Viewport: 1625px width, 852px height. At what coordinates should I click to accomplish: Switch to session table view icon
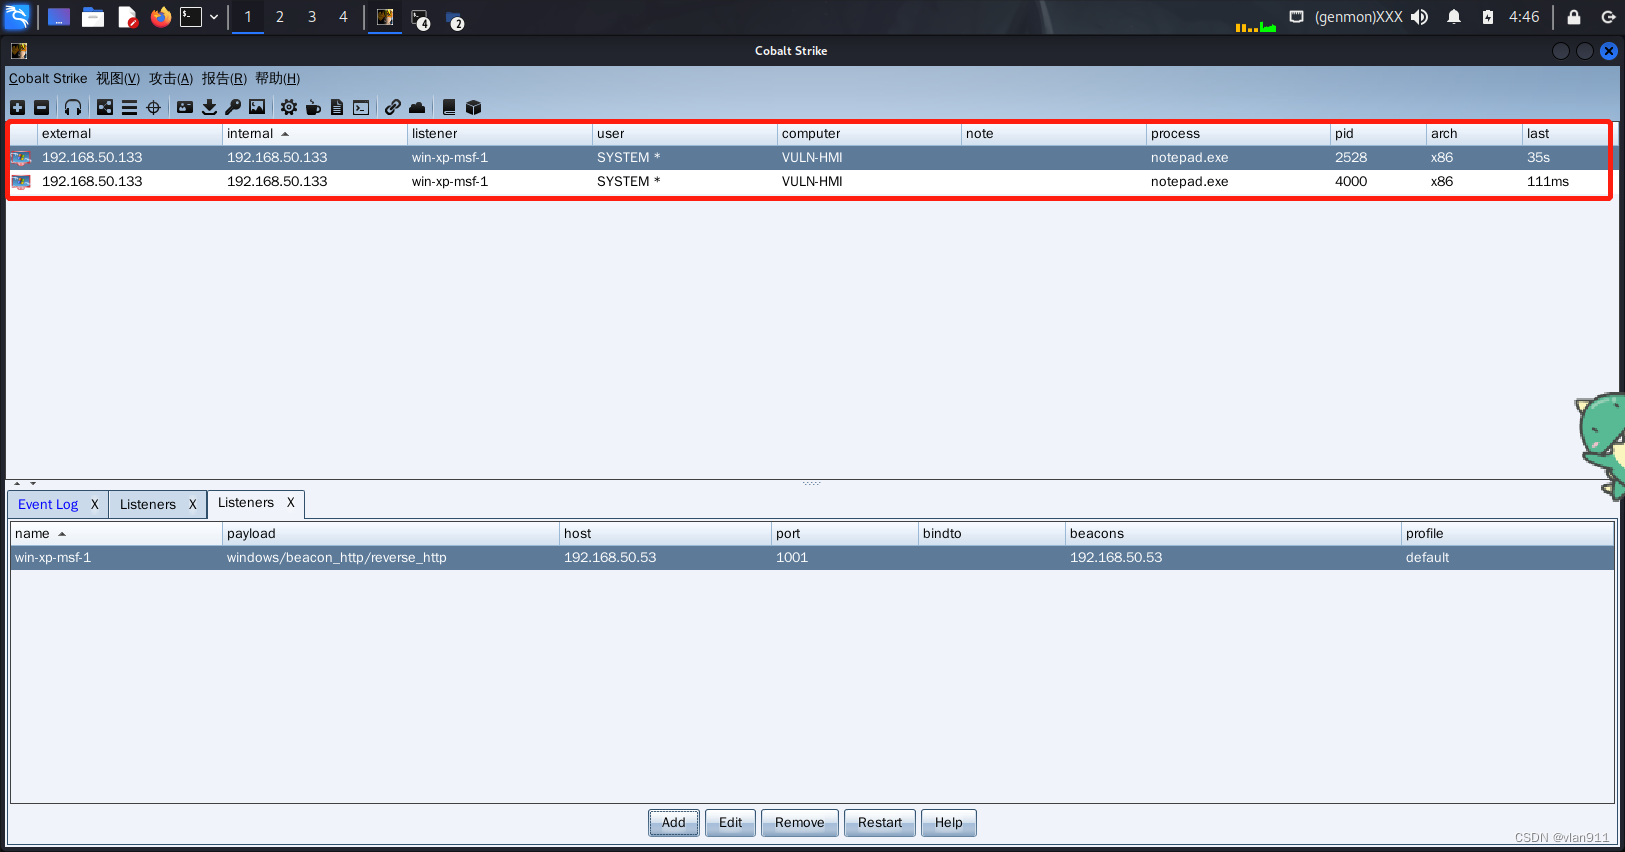pyautogui.click(x=129, y=107)
